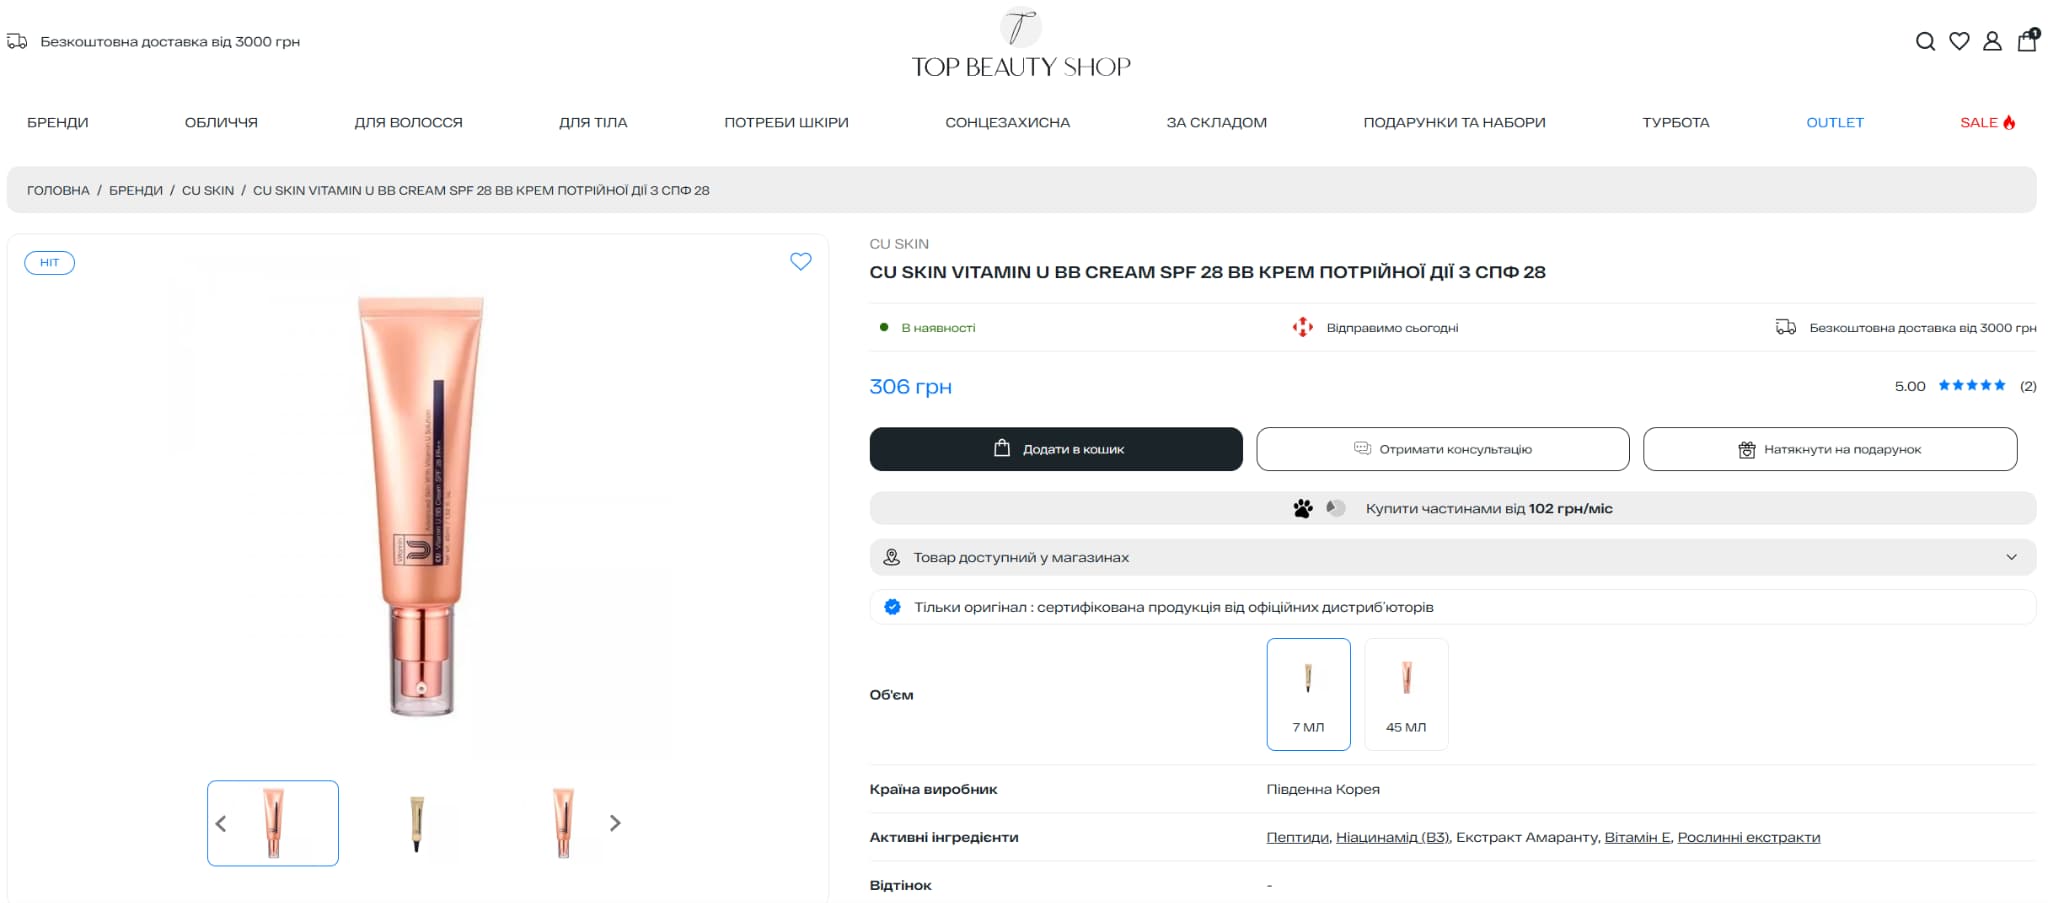
Task: Open the site search icon
Action: coord(1925,42)
